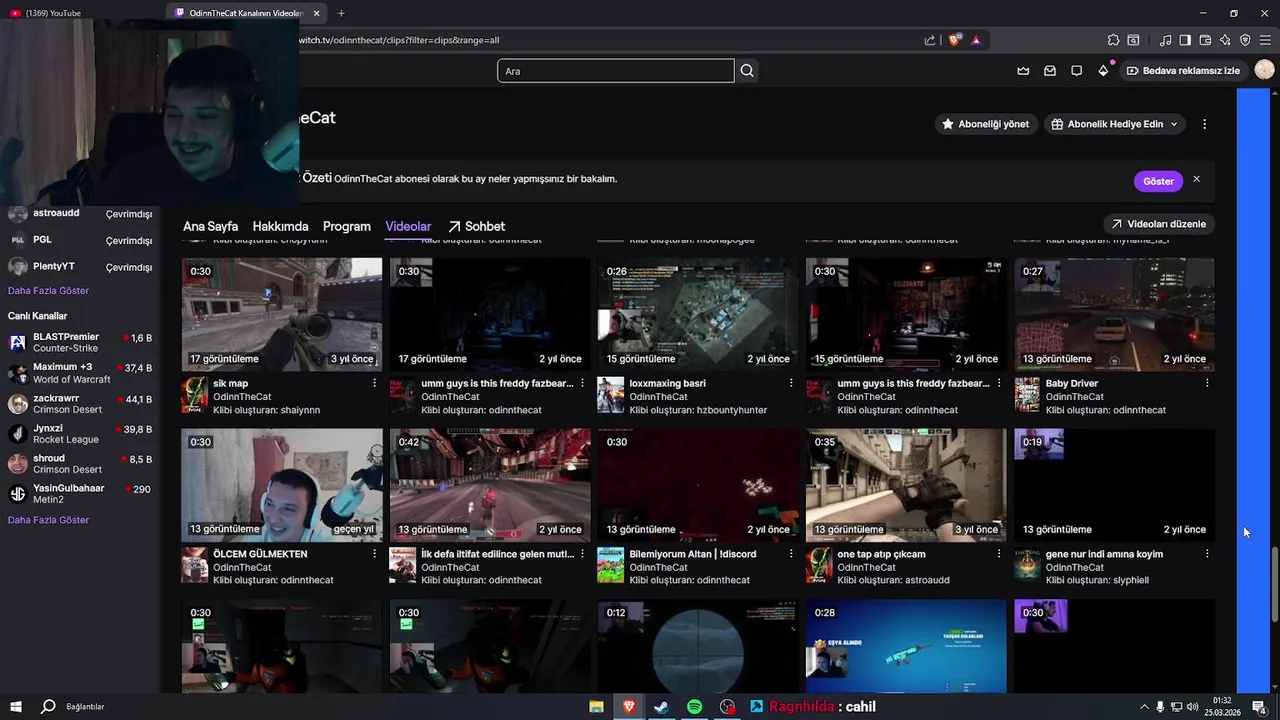Switch to the YouTube browser tab
The width and height of the screenshot is (1280, 720).
pos(52,13)
